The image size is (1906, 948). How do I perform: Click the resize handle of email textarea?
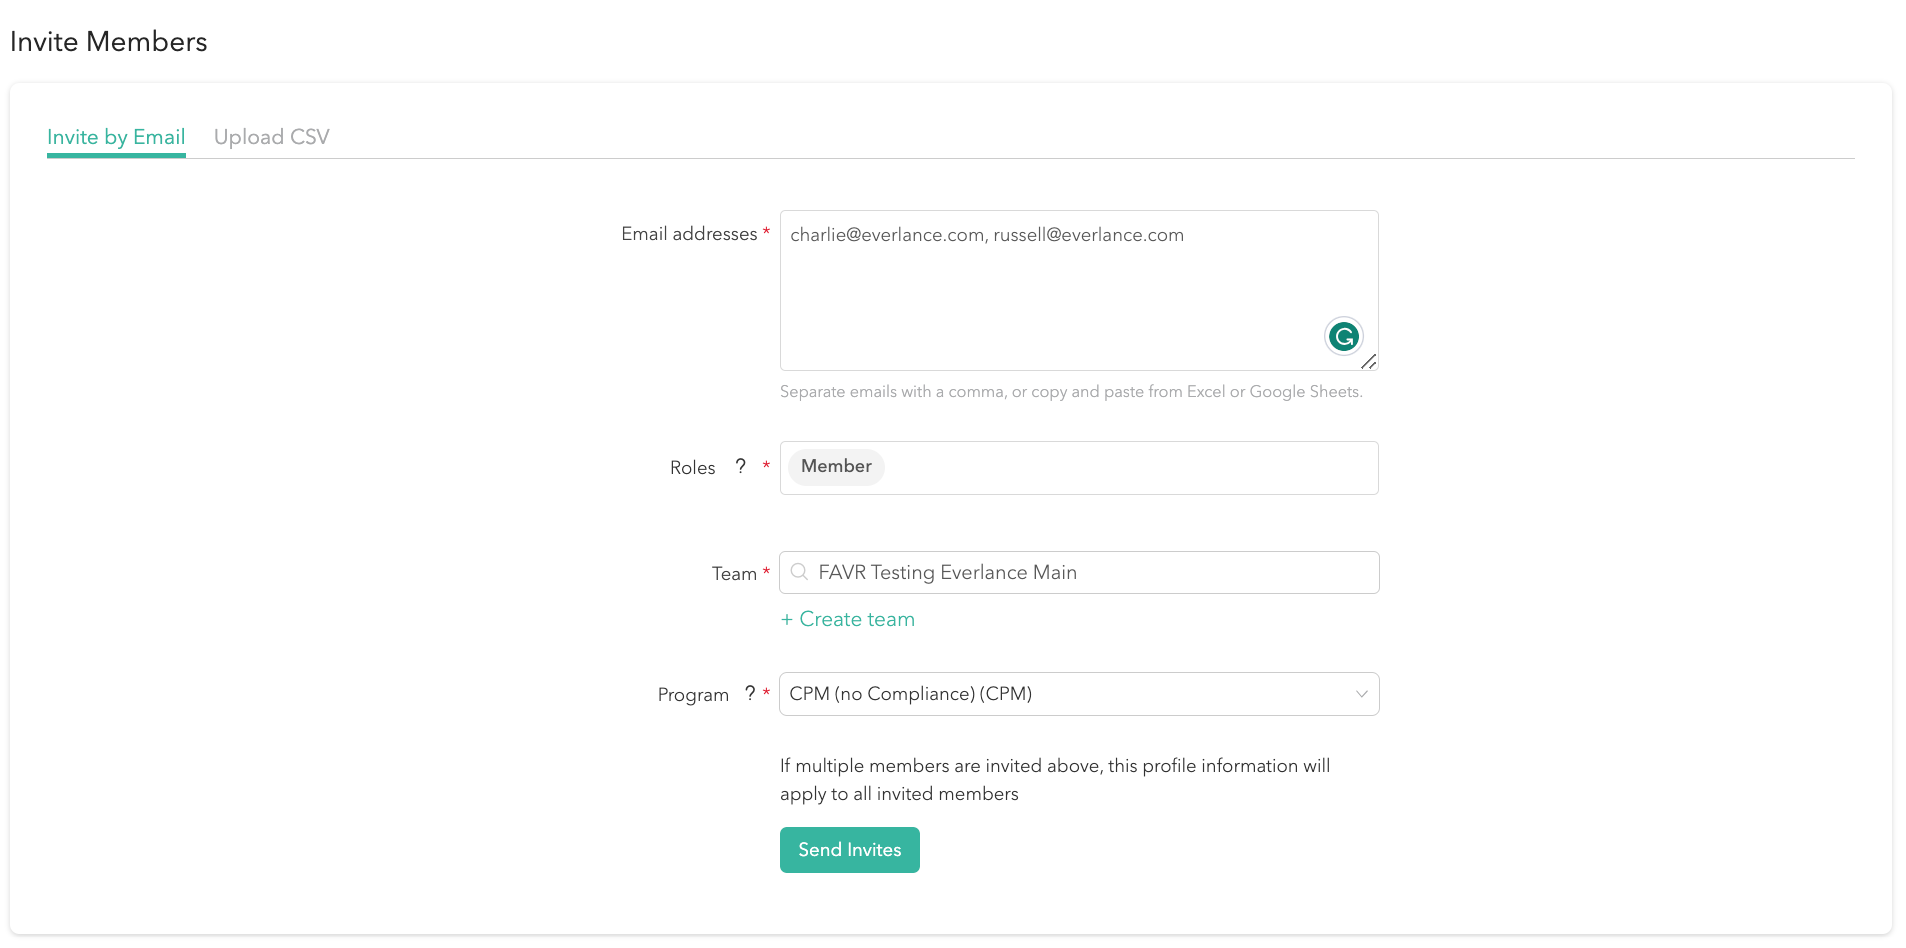click(x=1368, y=361)
